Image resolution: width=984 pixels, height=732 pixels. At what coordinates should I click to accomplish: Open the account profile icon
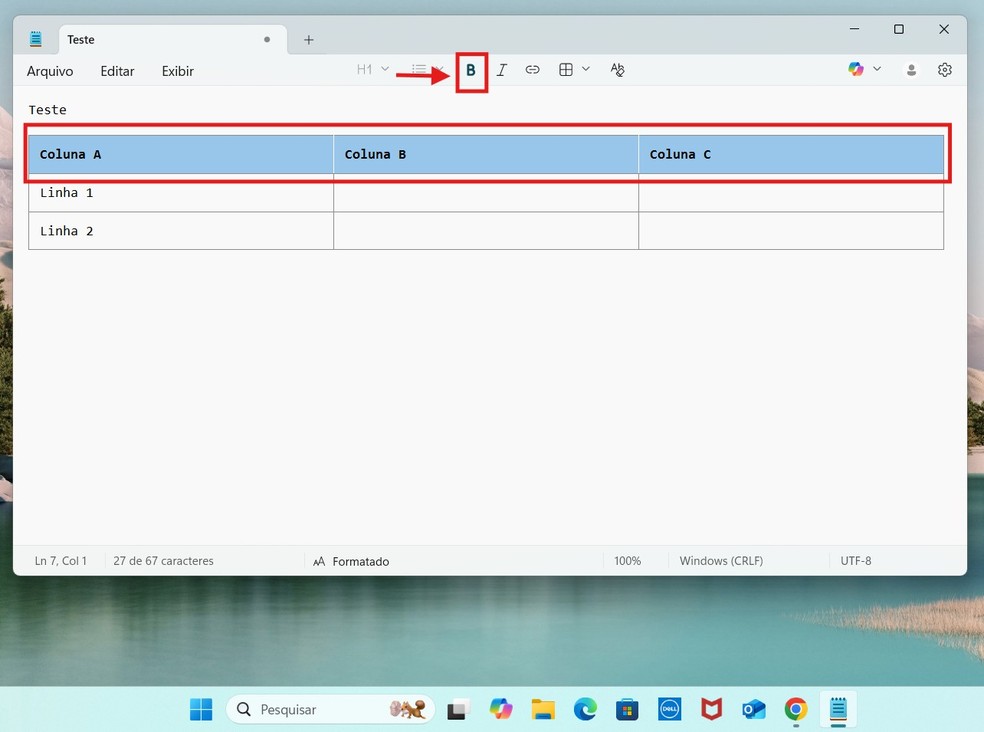911,70
